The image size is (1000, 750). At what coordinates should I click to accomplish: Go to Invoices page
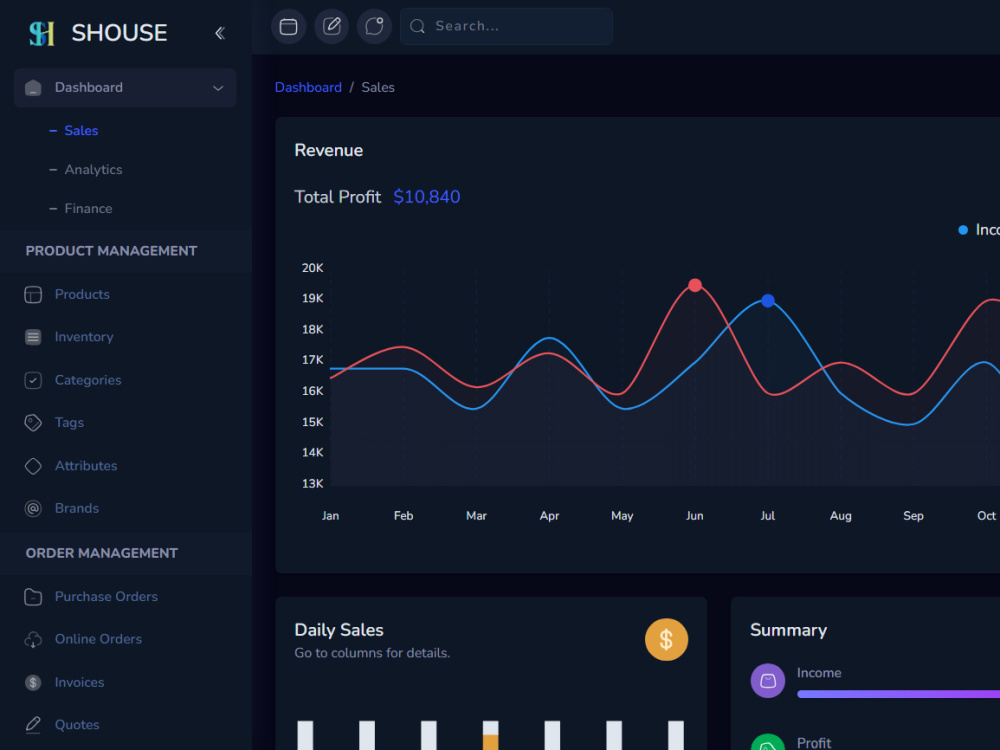coord(79,682)
